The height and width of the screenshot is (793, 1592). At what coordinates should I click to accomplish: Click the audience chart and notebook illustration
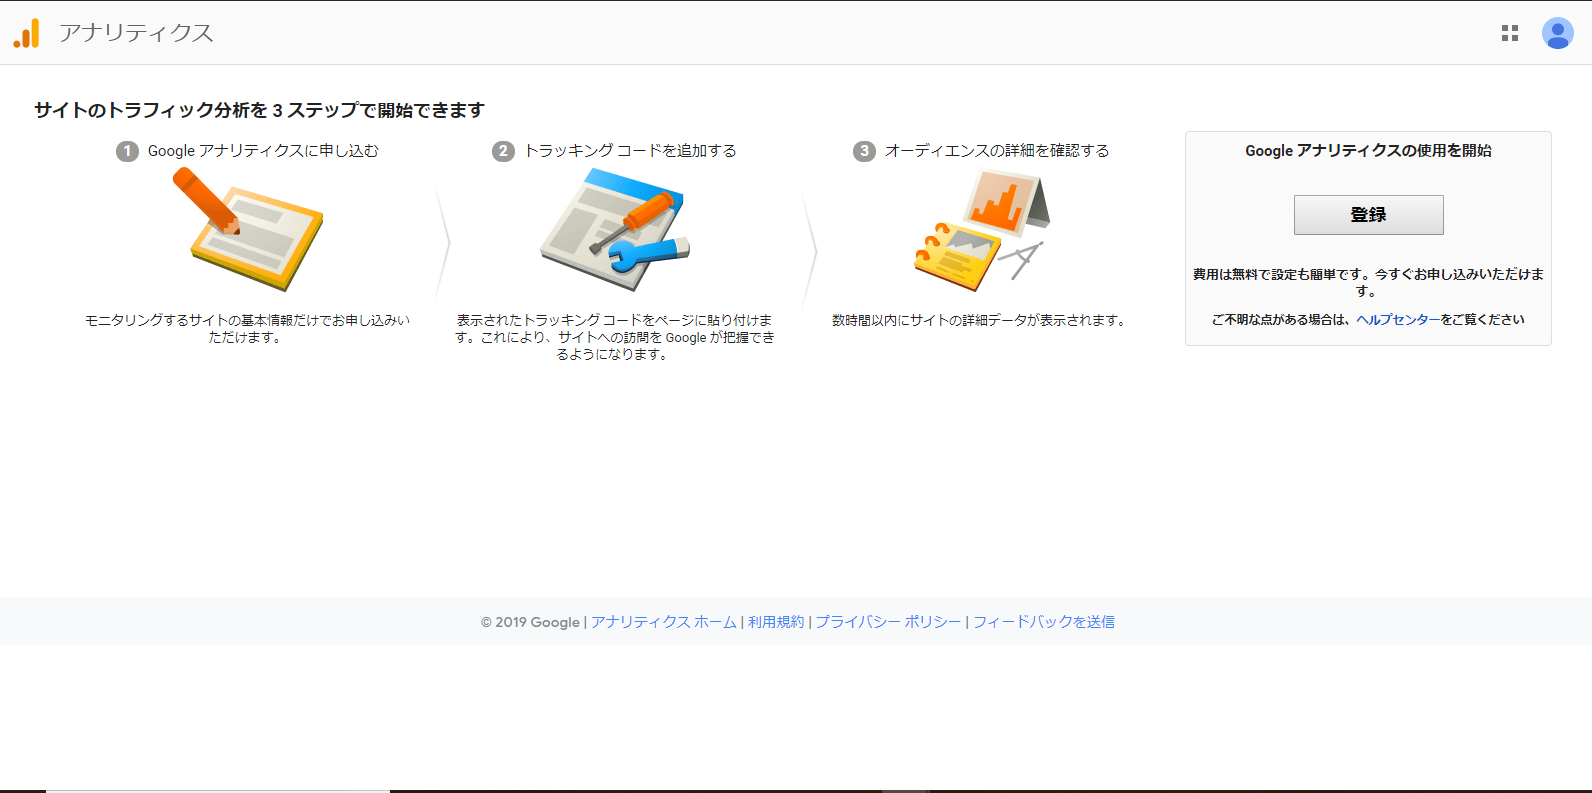point(982,230)
